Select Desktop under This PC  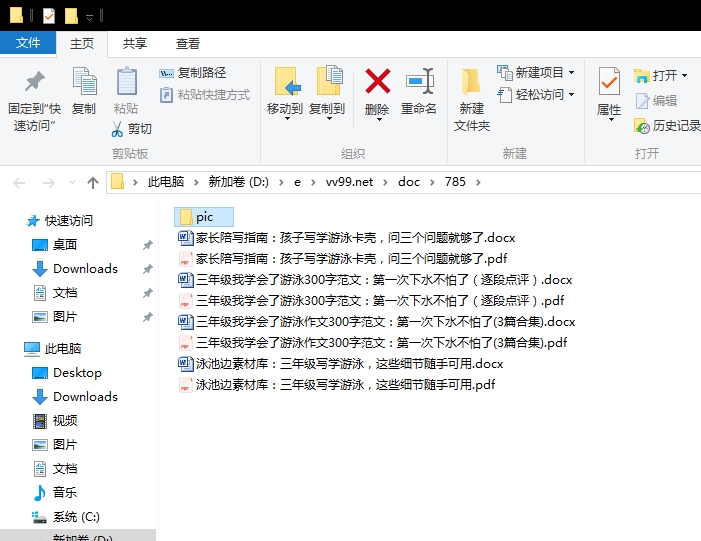(x=67, y=372)
